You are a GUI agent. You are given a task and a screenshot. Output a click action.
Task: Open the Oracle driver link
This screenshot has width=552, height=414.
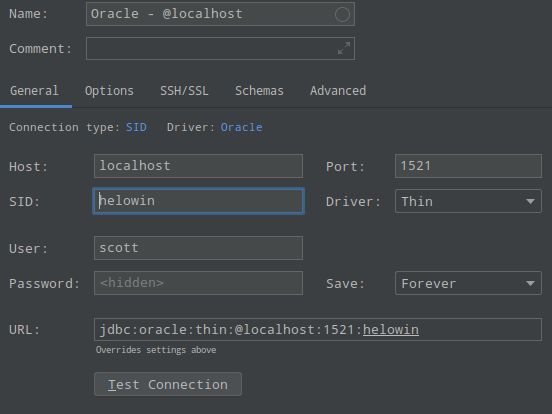click(x=242, y=127)
